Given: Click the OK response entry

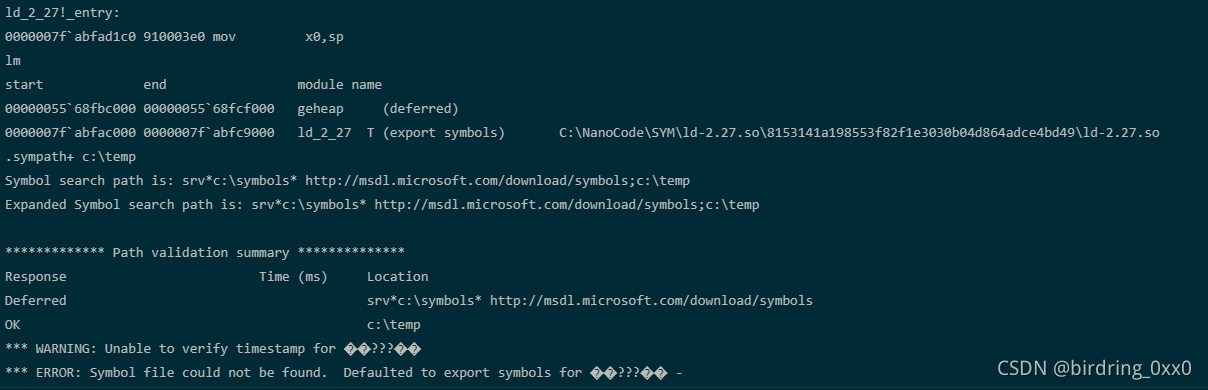Looking at the screenshot, I should 13,324.
